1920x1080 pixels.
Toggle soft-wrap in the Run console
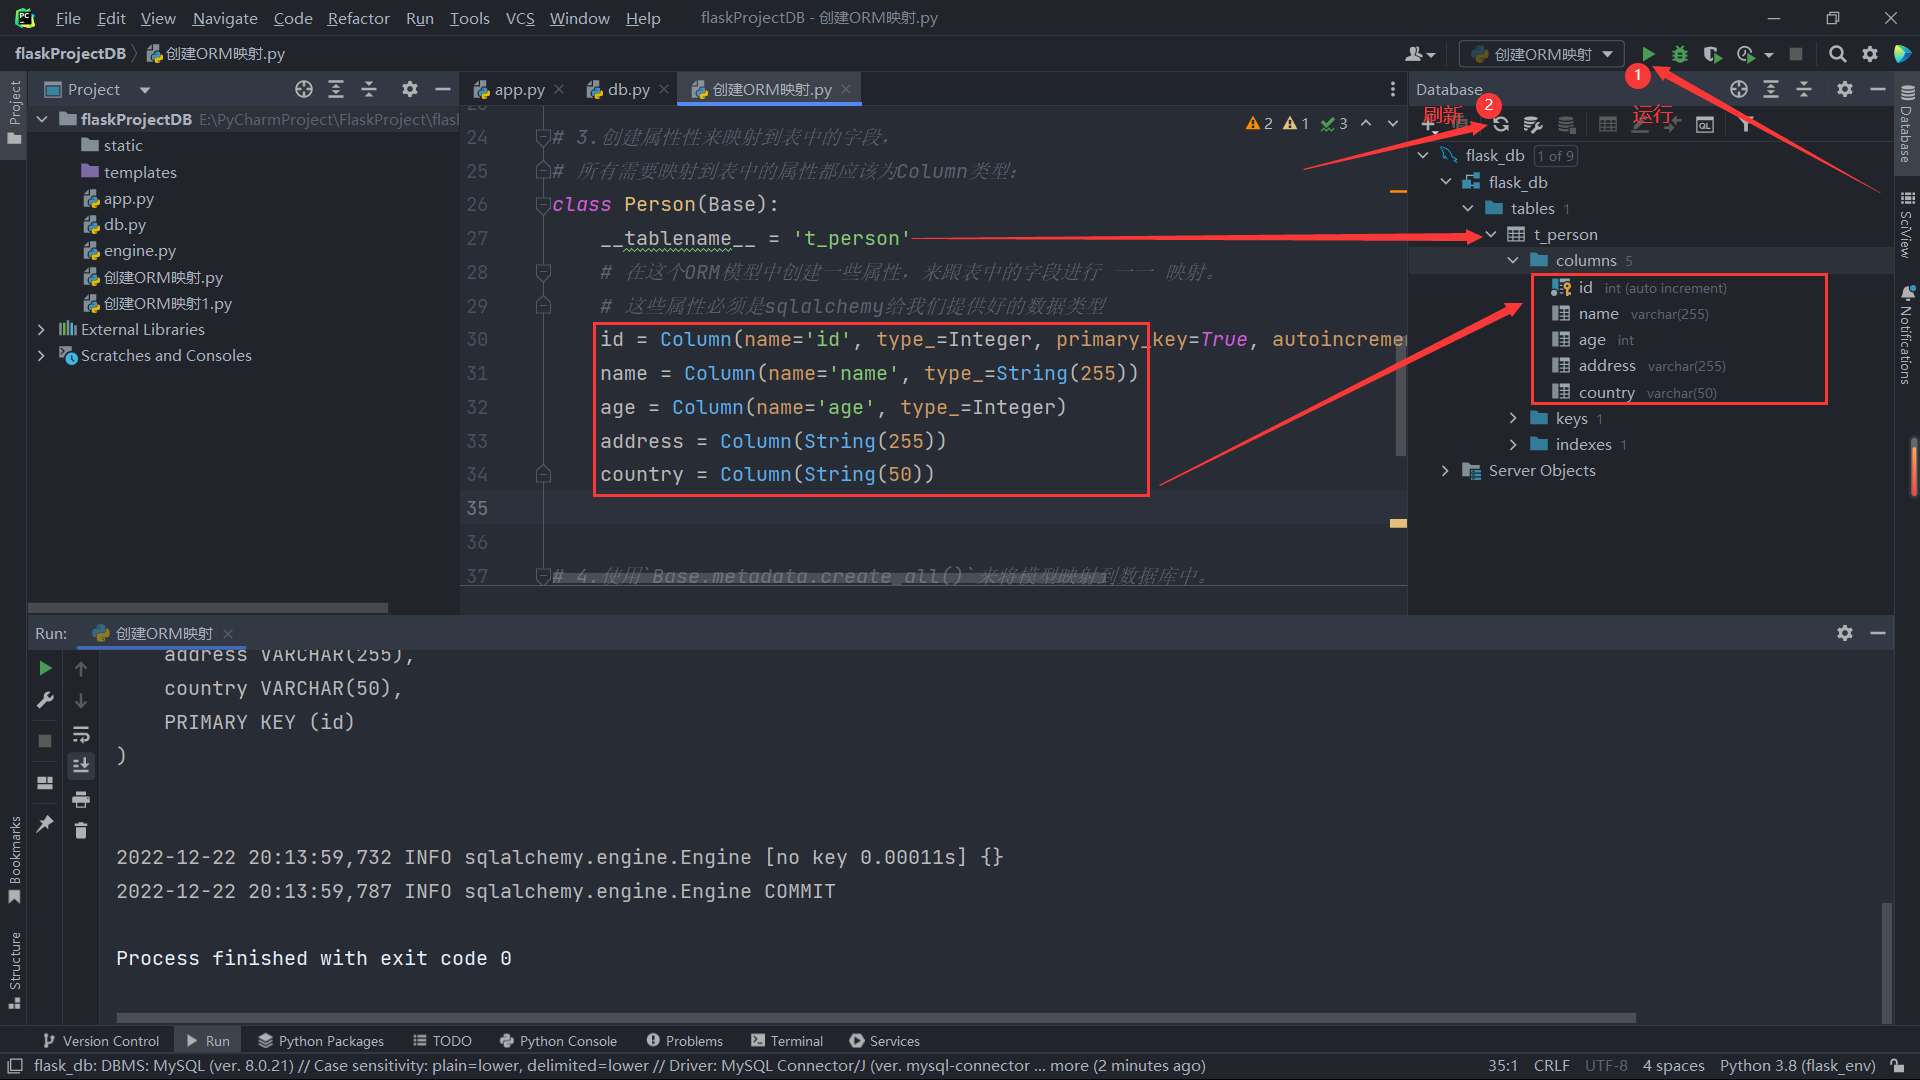coord(81,735)
